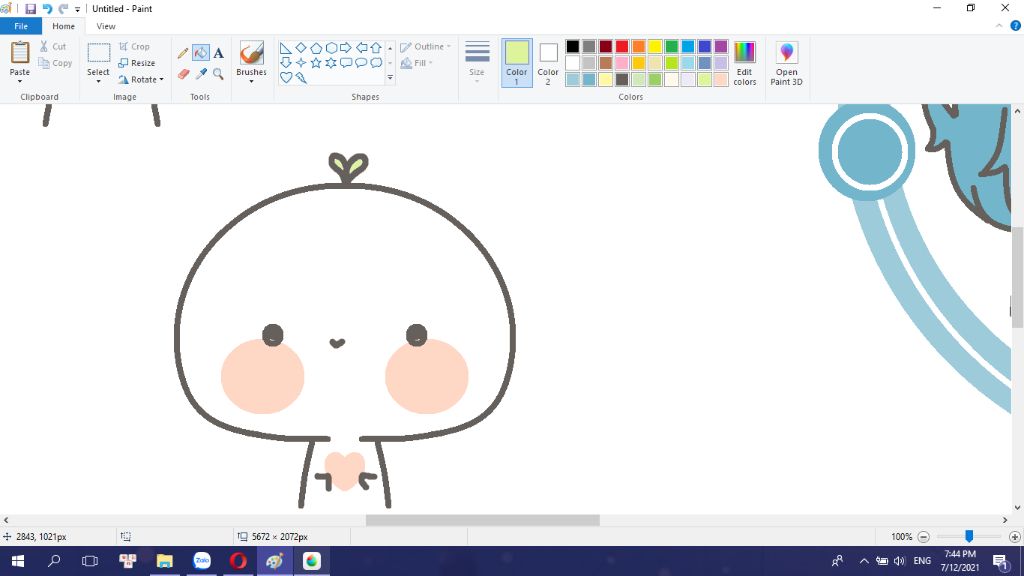Redo the undone action
The image size is (1024, 576).
click(63, 8)
